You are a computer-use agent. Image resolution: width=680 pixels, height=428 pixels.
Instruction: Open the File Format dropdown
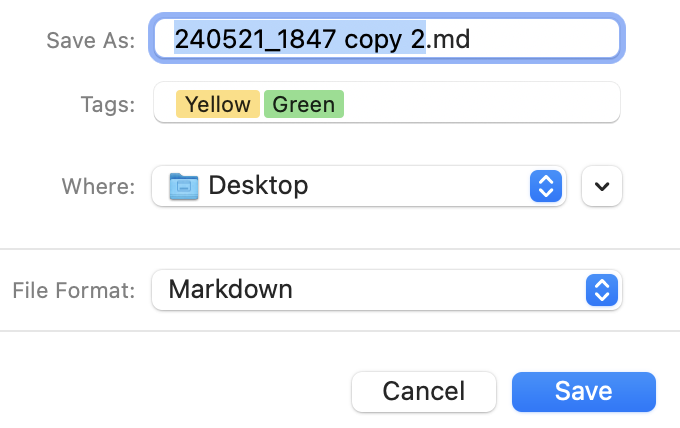(386, 290)
